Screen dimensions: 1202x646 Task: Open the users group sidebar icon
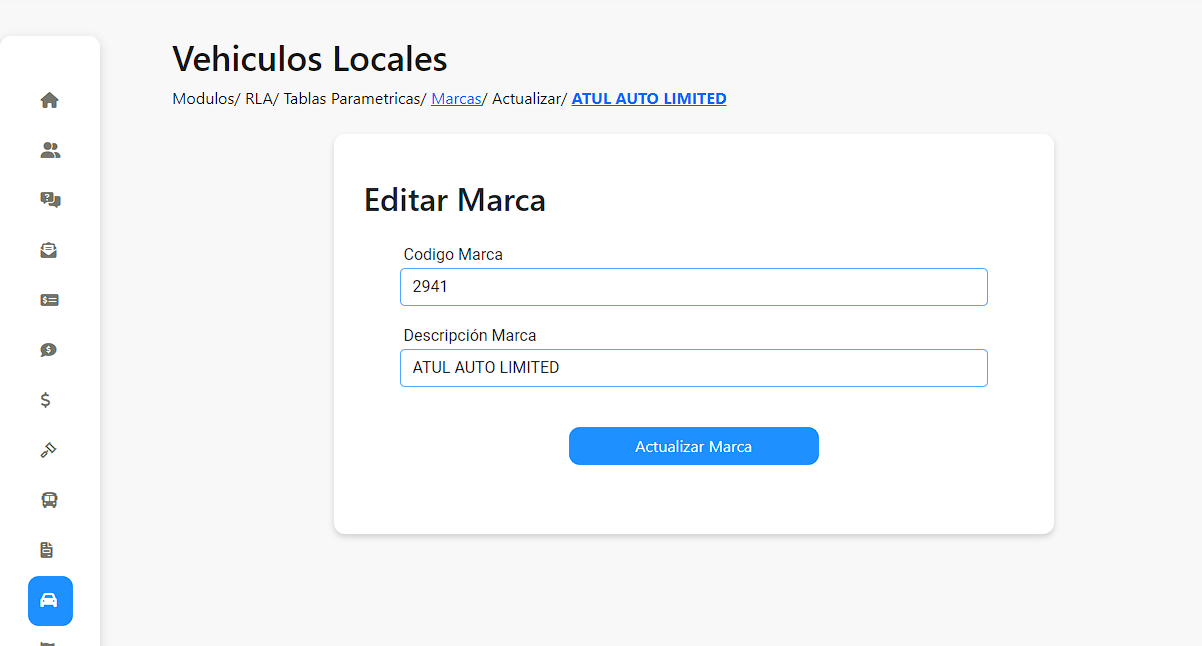[50, 150]
